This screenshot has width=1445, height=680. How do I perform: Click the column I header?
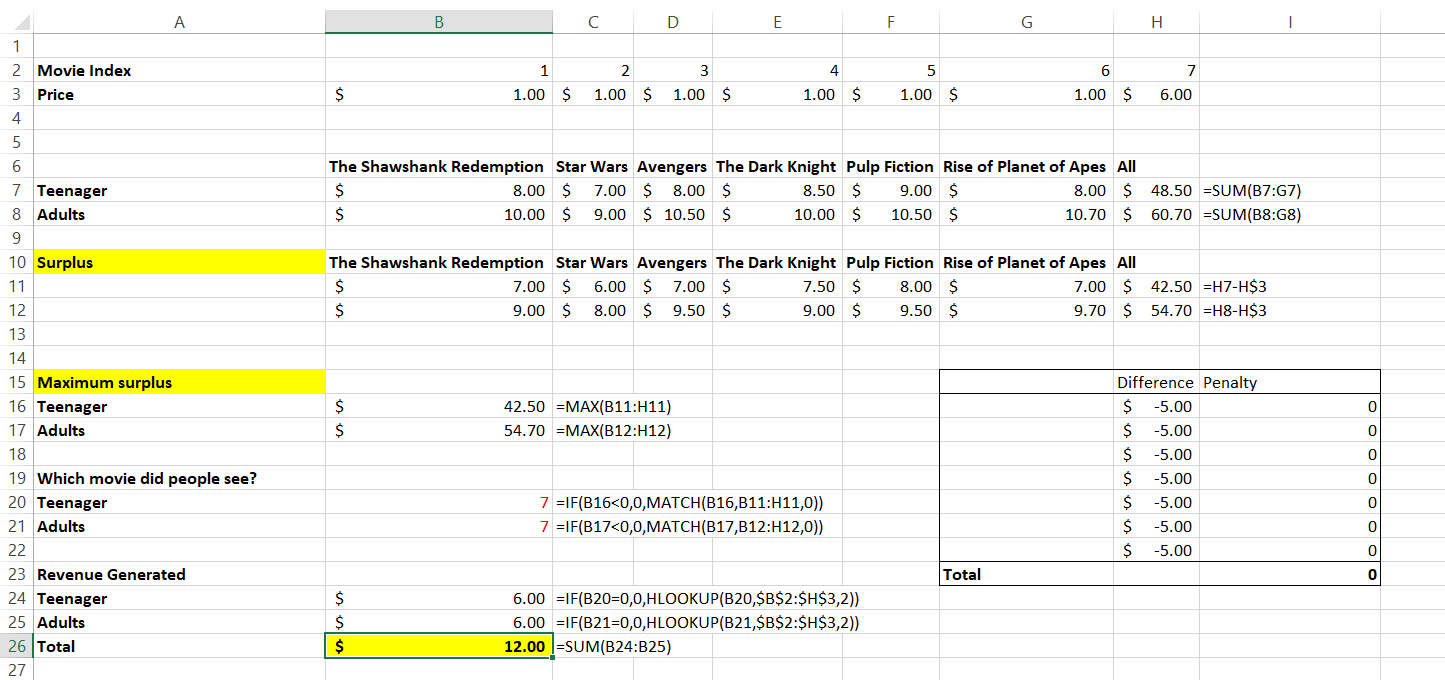pyautogui.click(x=1290, y=22)
